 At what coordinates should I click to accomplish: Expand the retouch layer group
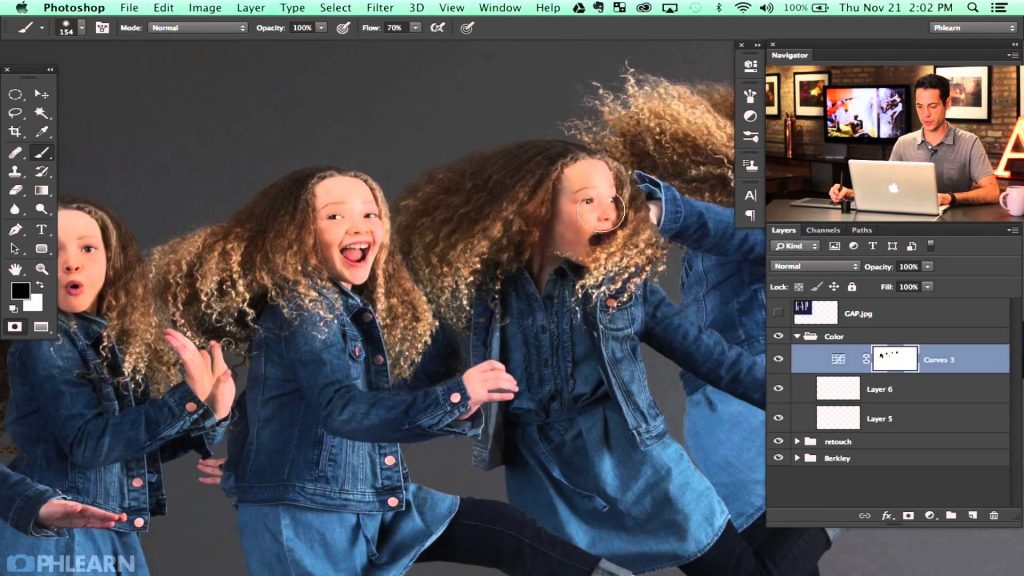797,441
